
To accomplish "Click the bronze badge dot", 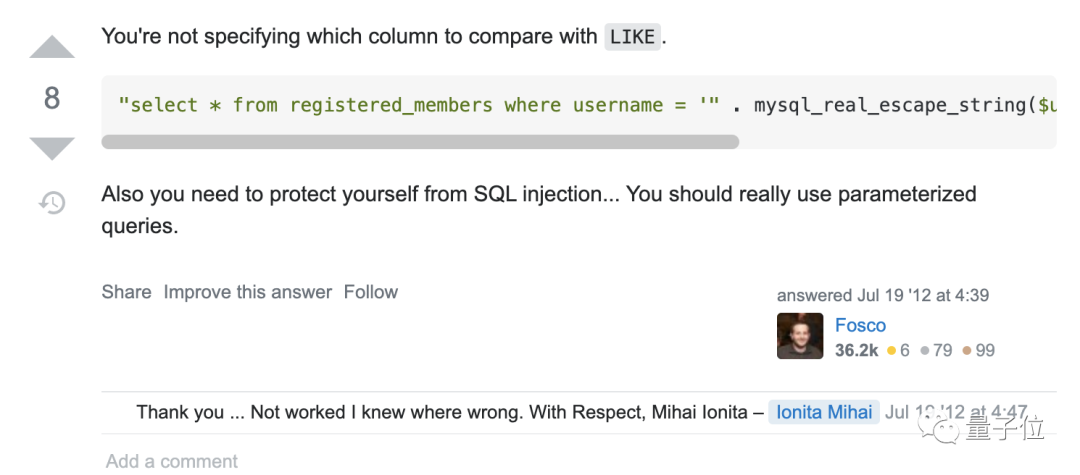I will tap(966, 350).
